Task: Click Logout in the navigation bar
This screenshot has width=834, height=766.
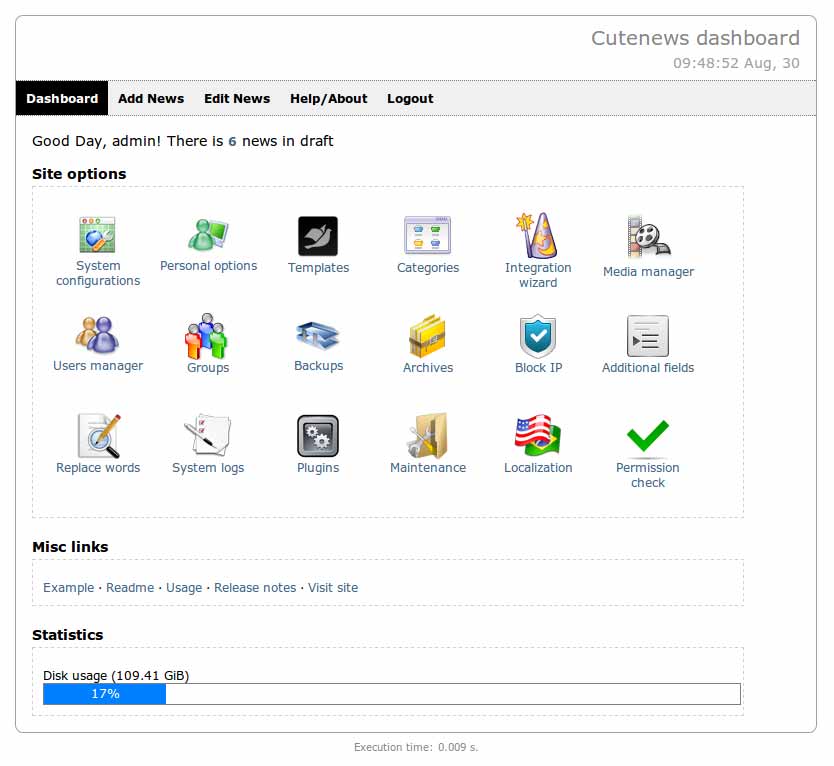Action: point(410,99)
